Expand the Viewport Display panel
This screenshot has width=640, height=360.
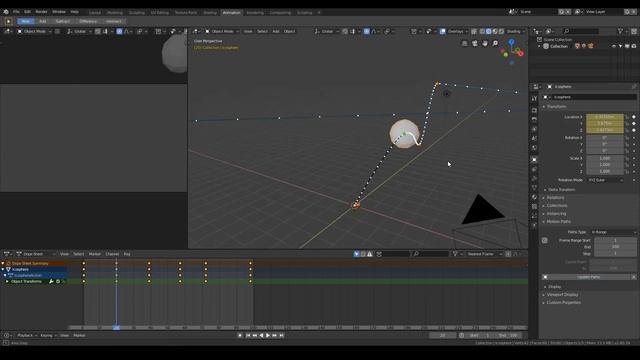561,295
